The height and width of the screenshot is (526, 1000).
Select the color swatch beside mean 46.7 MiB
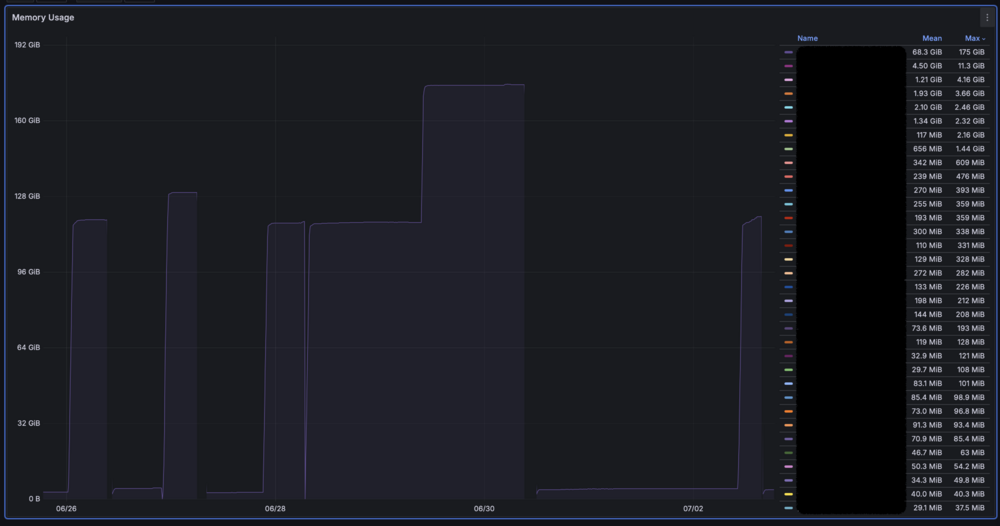point(789,453)
